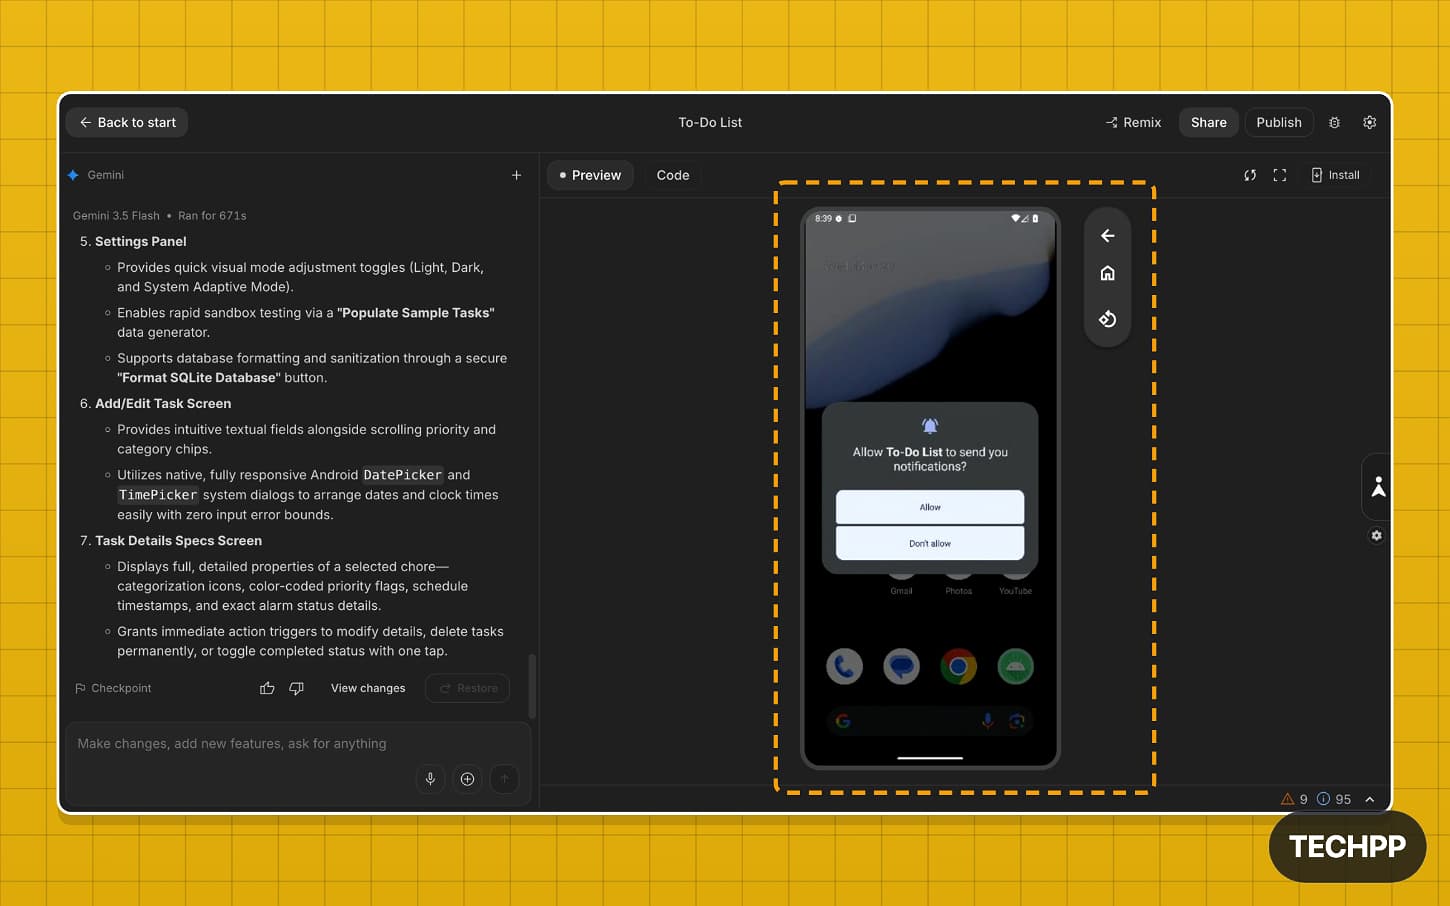The height and width of the screenshot is (906, 1450).
Task: Click 'Gemini 3.5 Flash' model text
Action: 116,215
